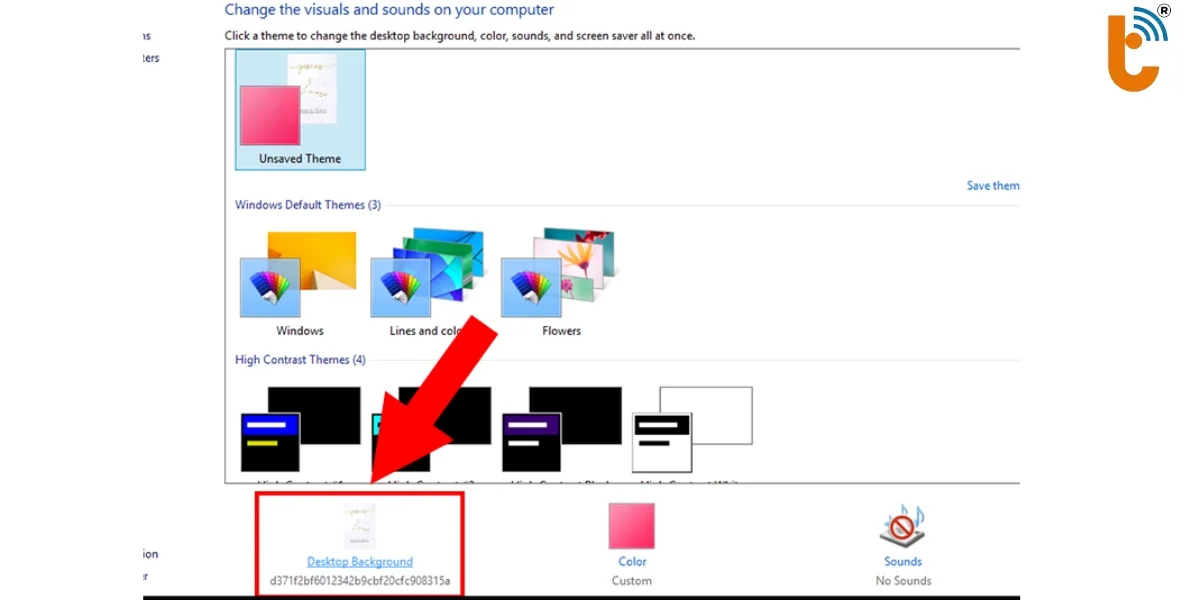Click the Desktop Background wallpaper icon
The width and height of the screenshot is (1200, 600).
coord(359,526)
